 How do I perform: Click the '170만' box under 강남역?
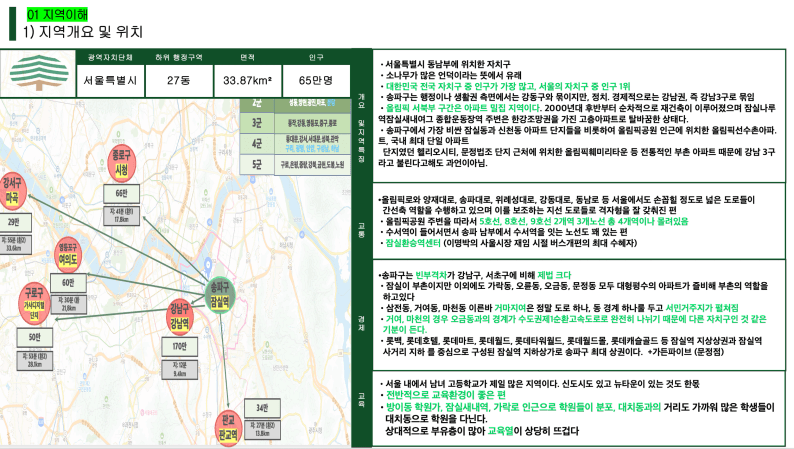pos(180,347)
